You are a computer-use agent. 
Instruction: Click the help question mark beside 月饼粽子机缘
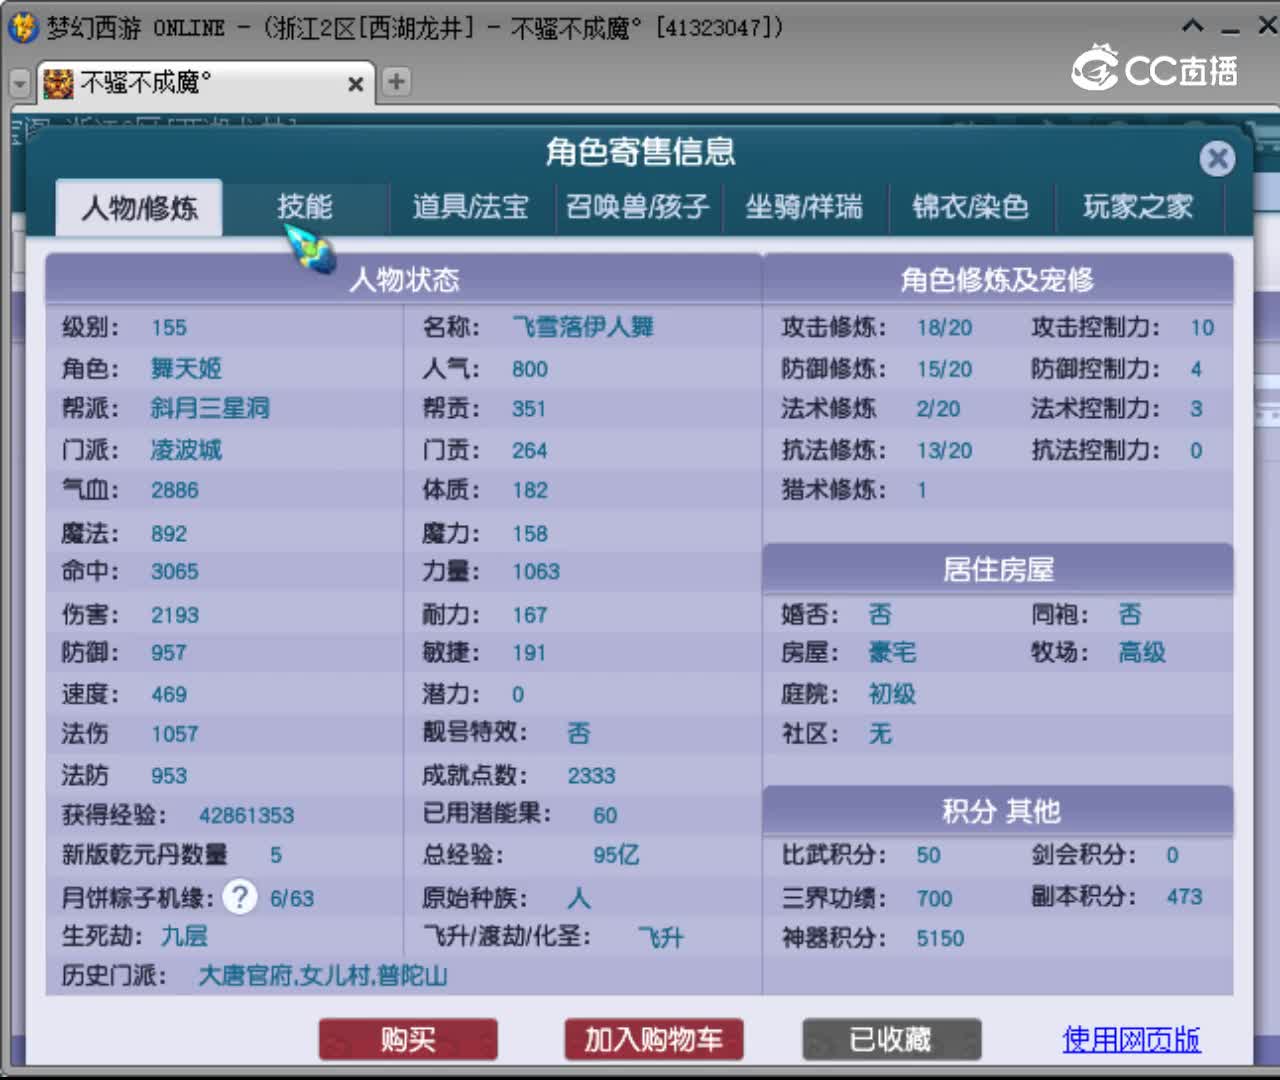(x=240, y=896)
